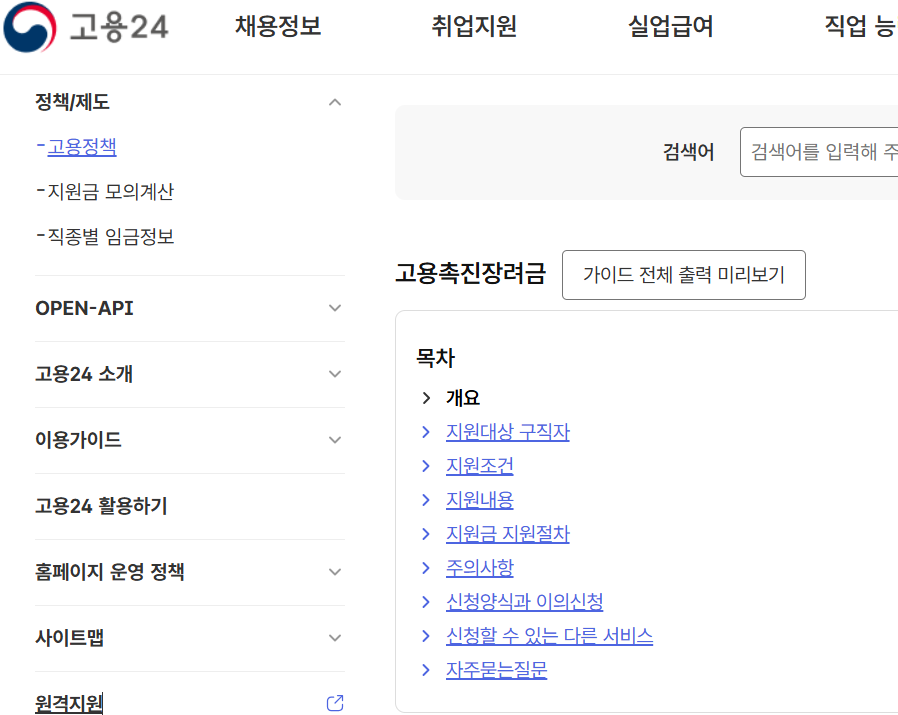
Task: Expand the 사이트맵 section
Action: click(335, 637)
